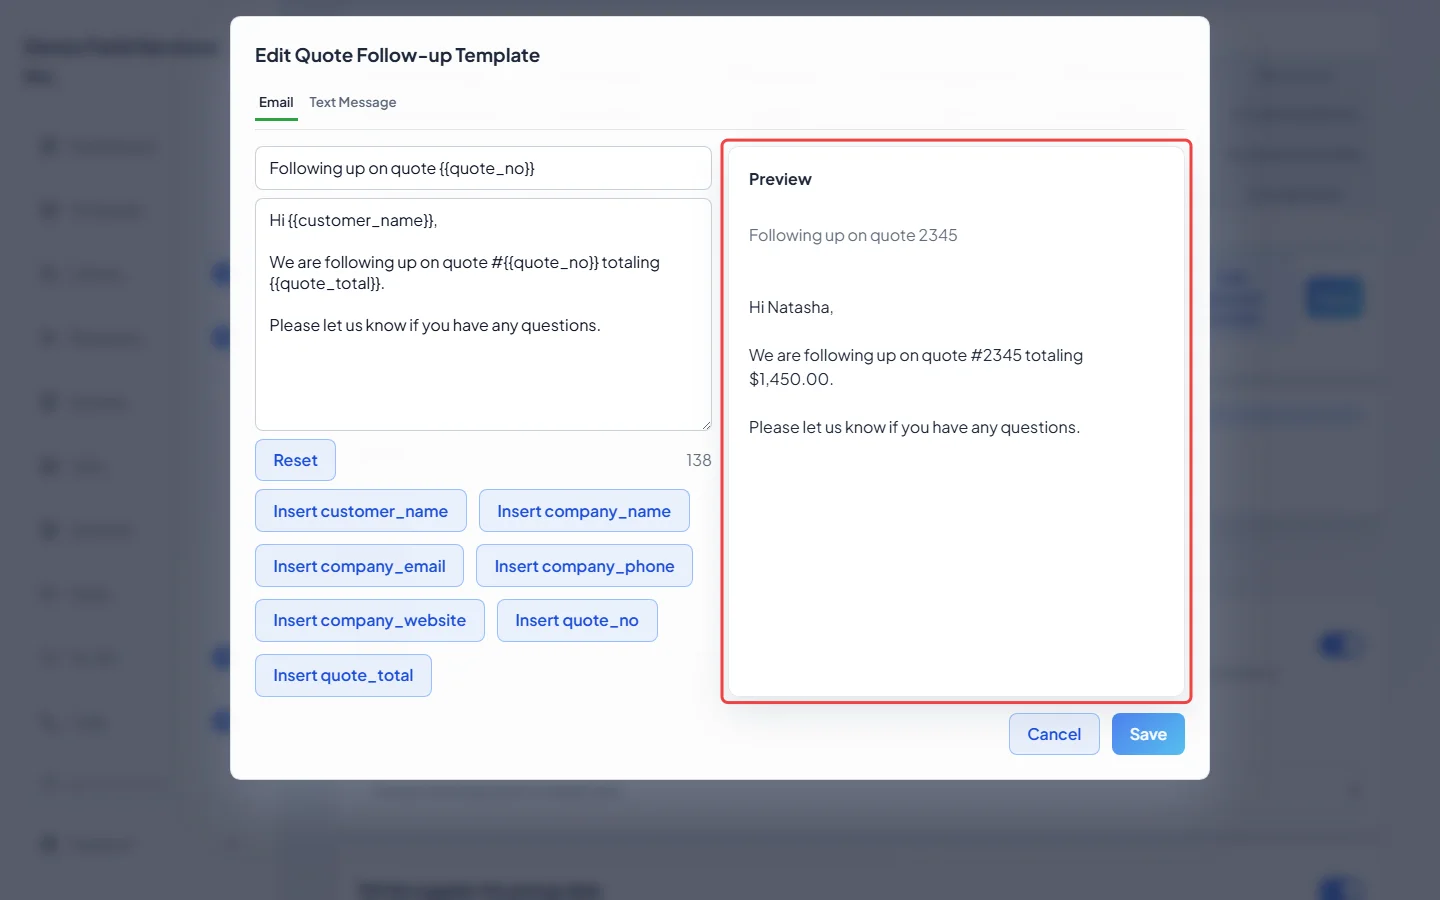The image size is (1440, 900).
Task: Click Insert company_phone button
Action: point(584,566)
